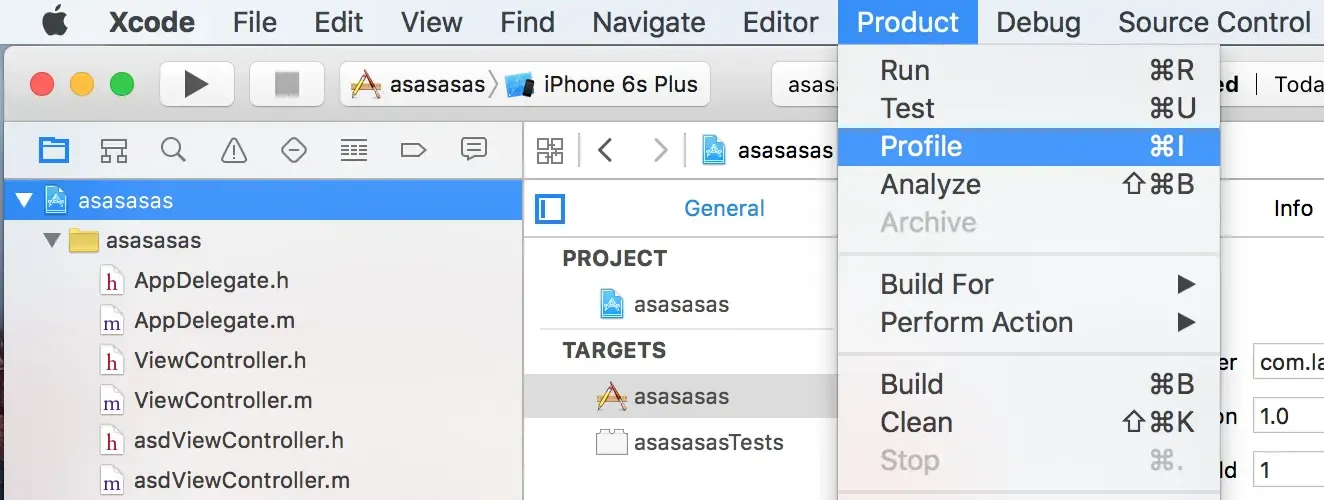Open the Report navigator speech bubble icon
The width and height of the screenshot is (1324, 500).
coord(473,150)
